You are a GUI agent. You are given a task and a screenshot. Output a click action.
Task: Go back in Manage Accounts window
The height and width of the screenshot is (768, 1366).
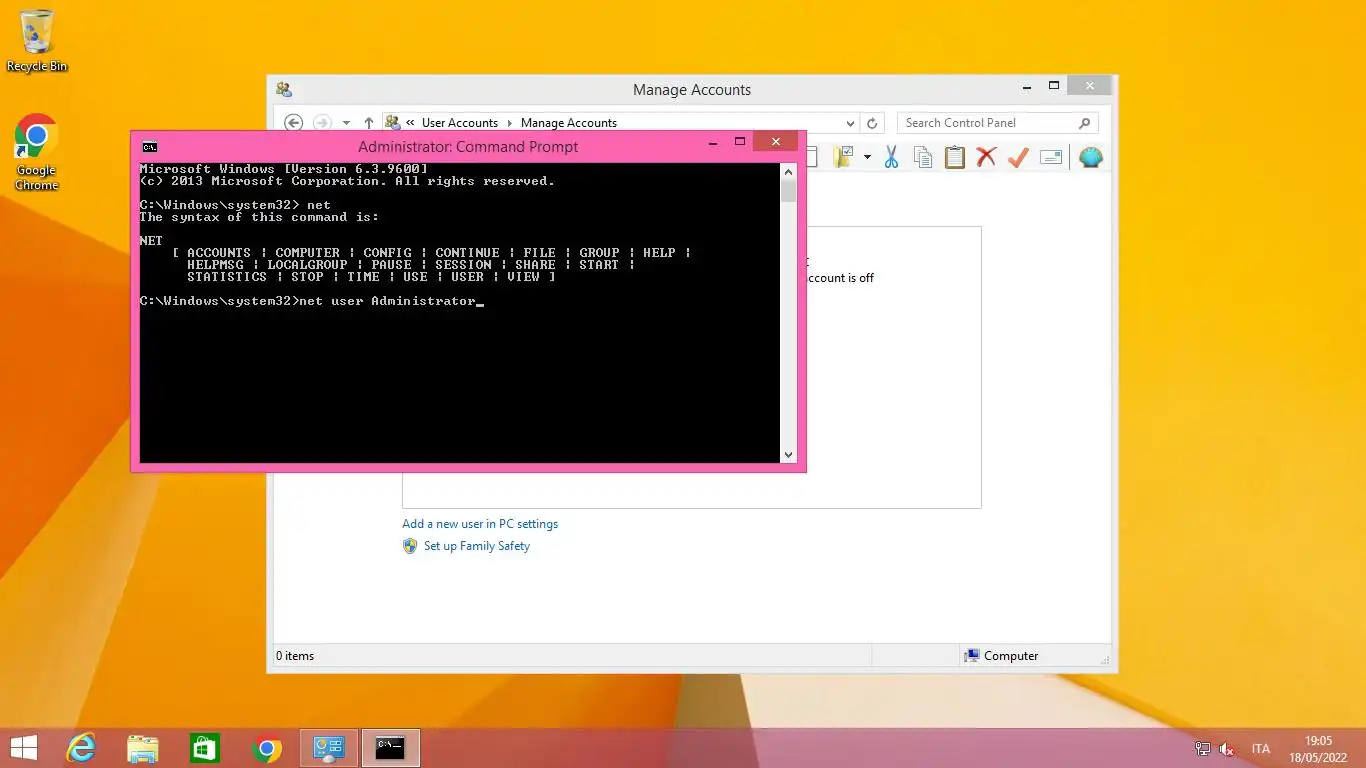point(293,123)
